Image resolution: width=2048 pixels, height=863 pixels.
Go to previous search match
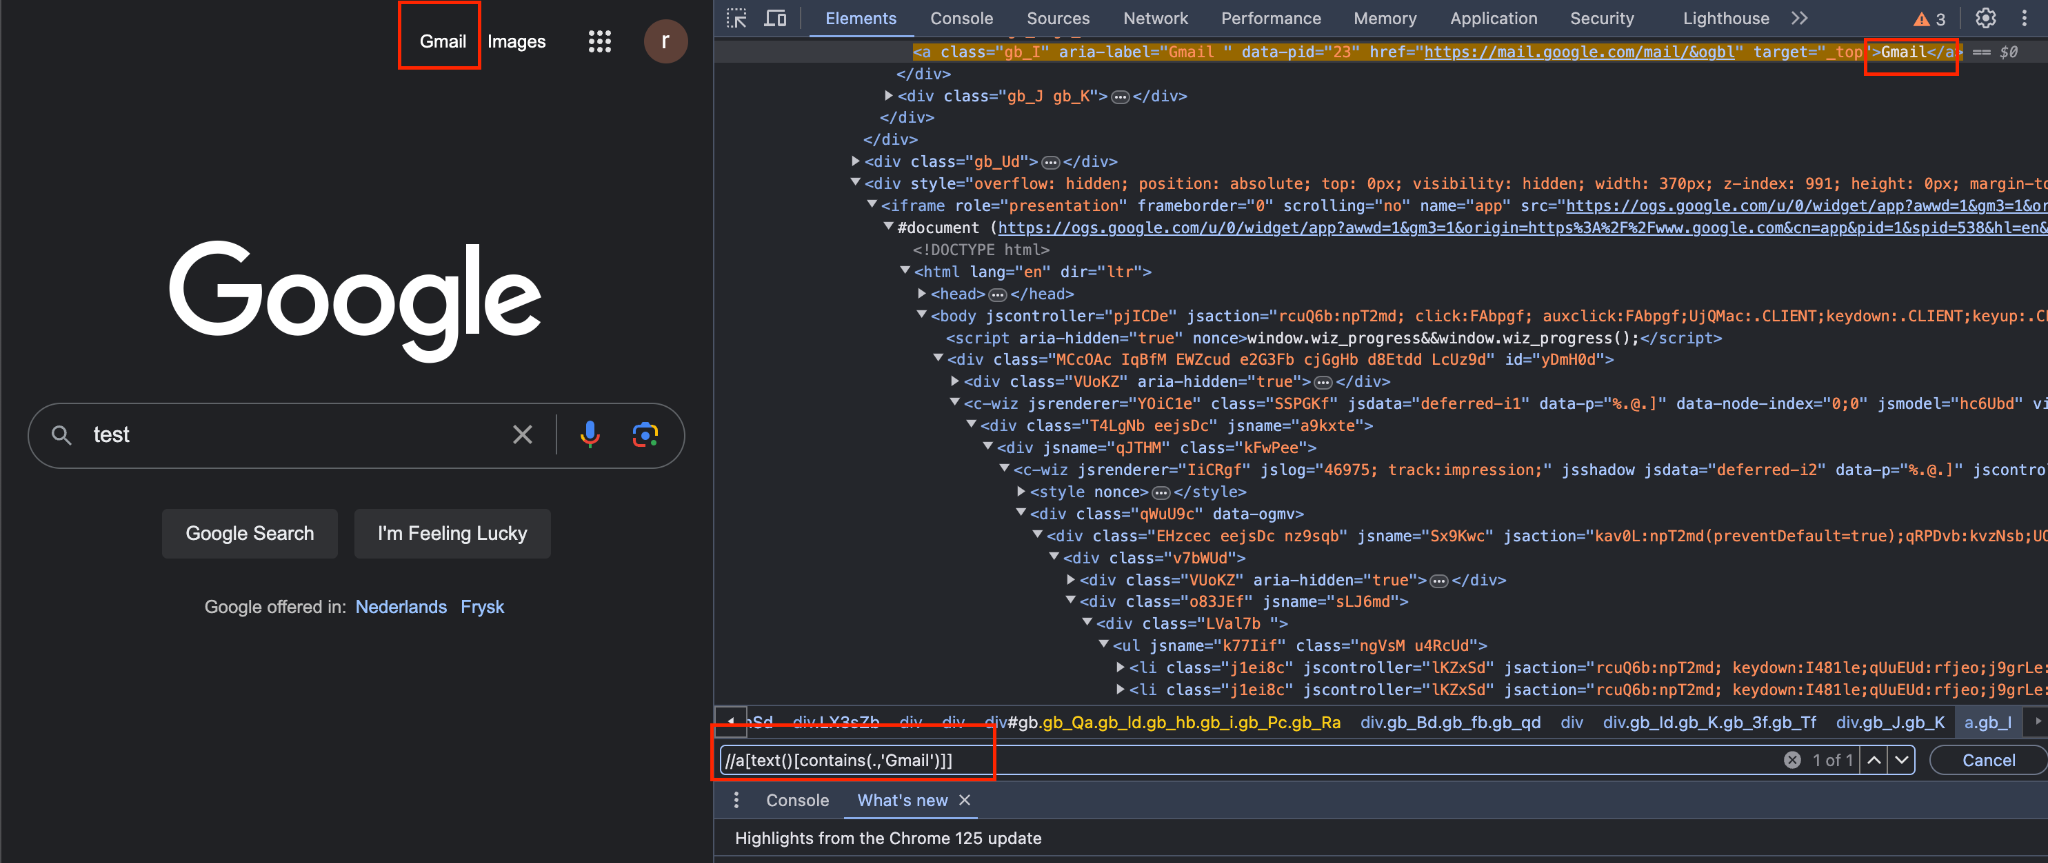[1874, 760]
